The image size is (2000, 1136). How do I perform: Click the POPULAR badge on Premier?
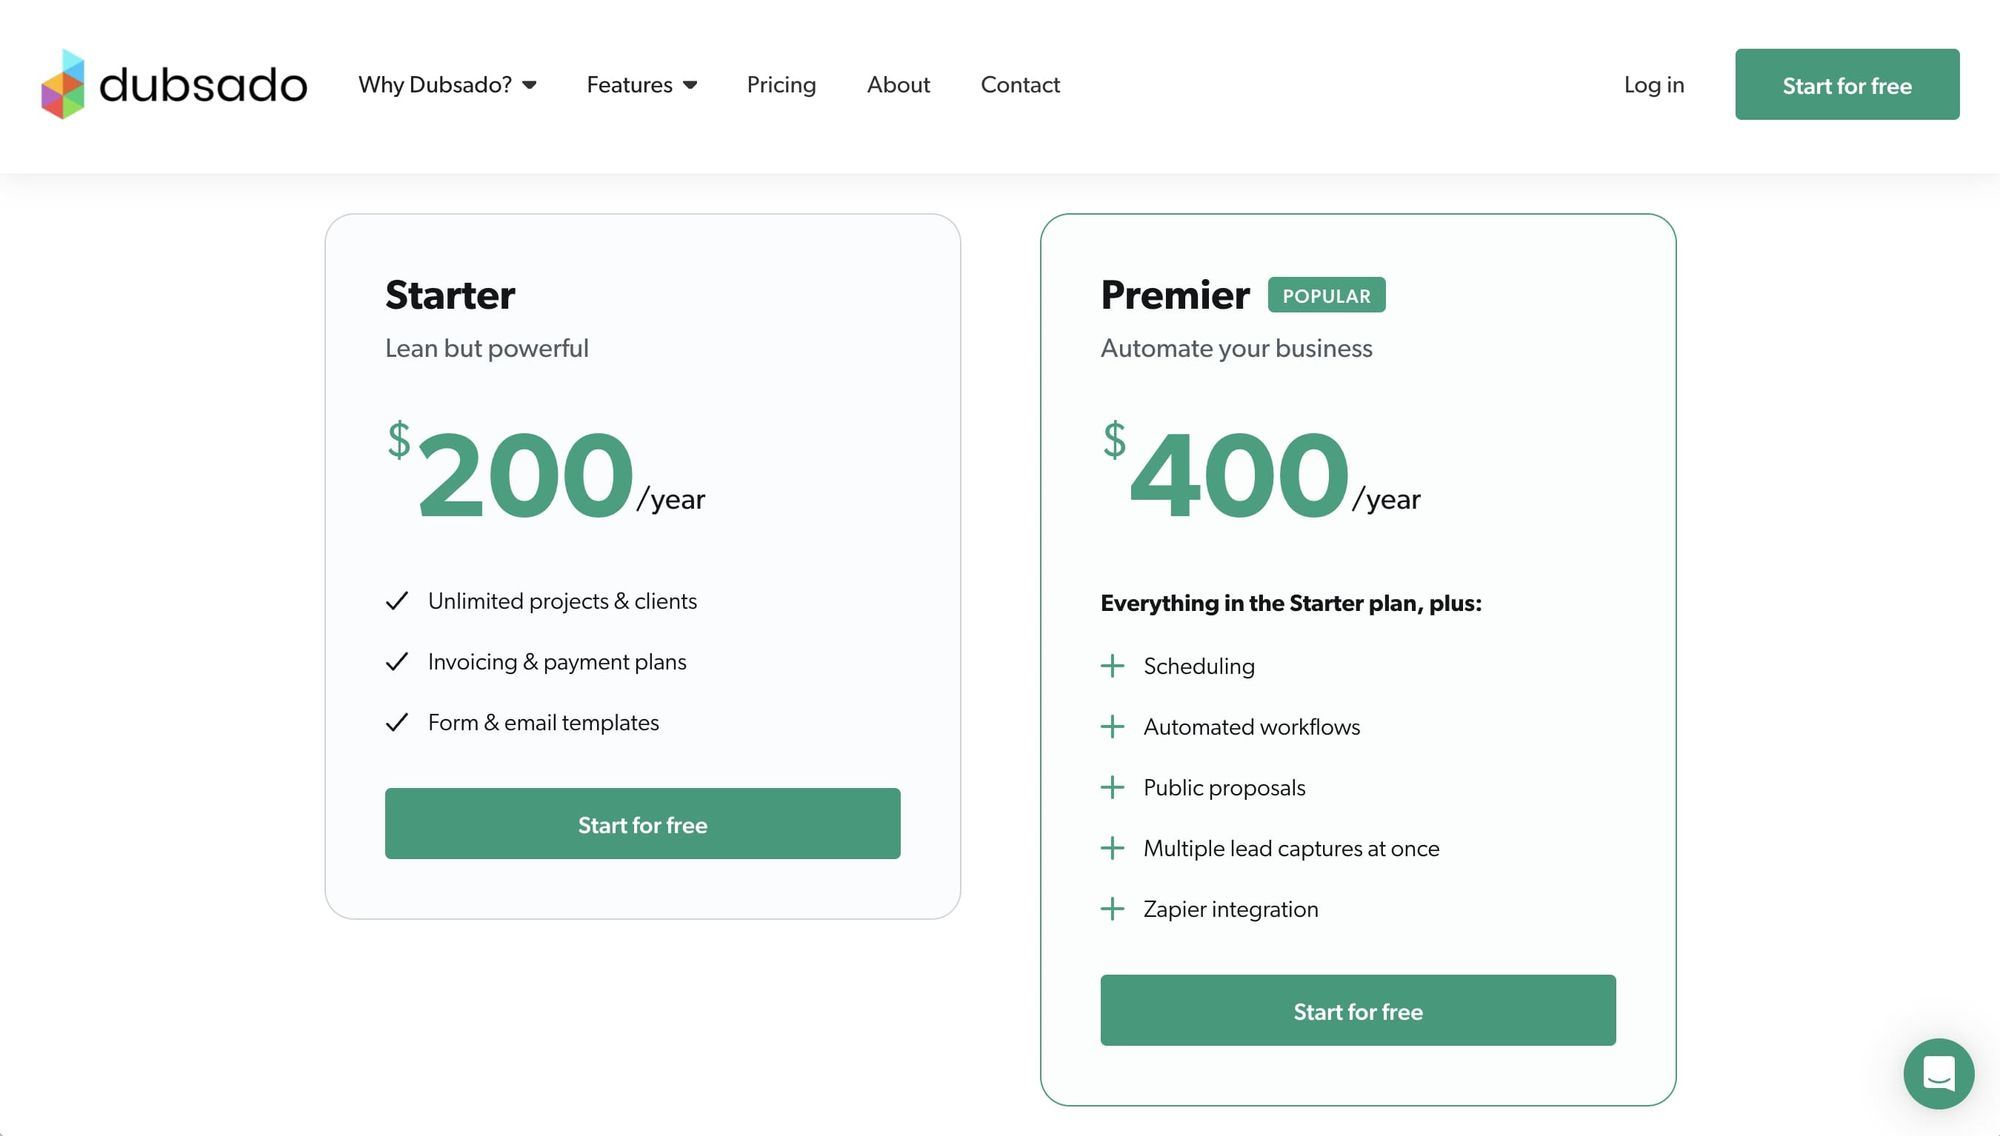[1326, 295]
